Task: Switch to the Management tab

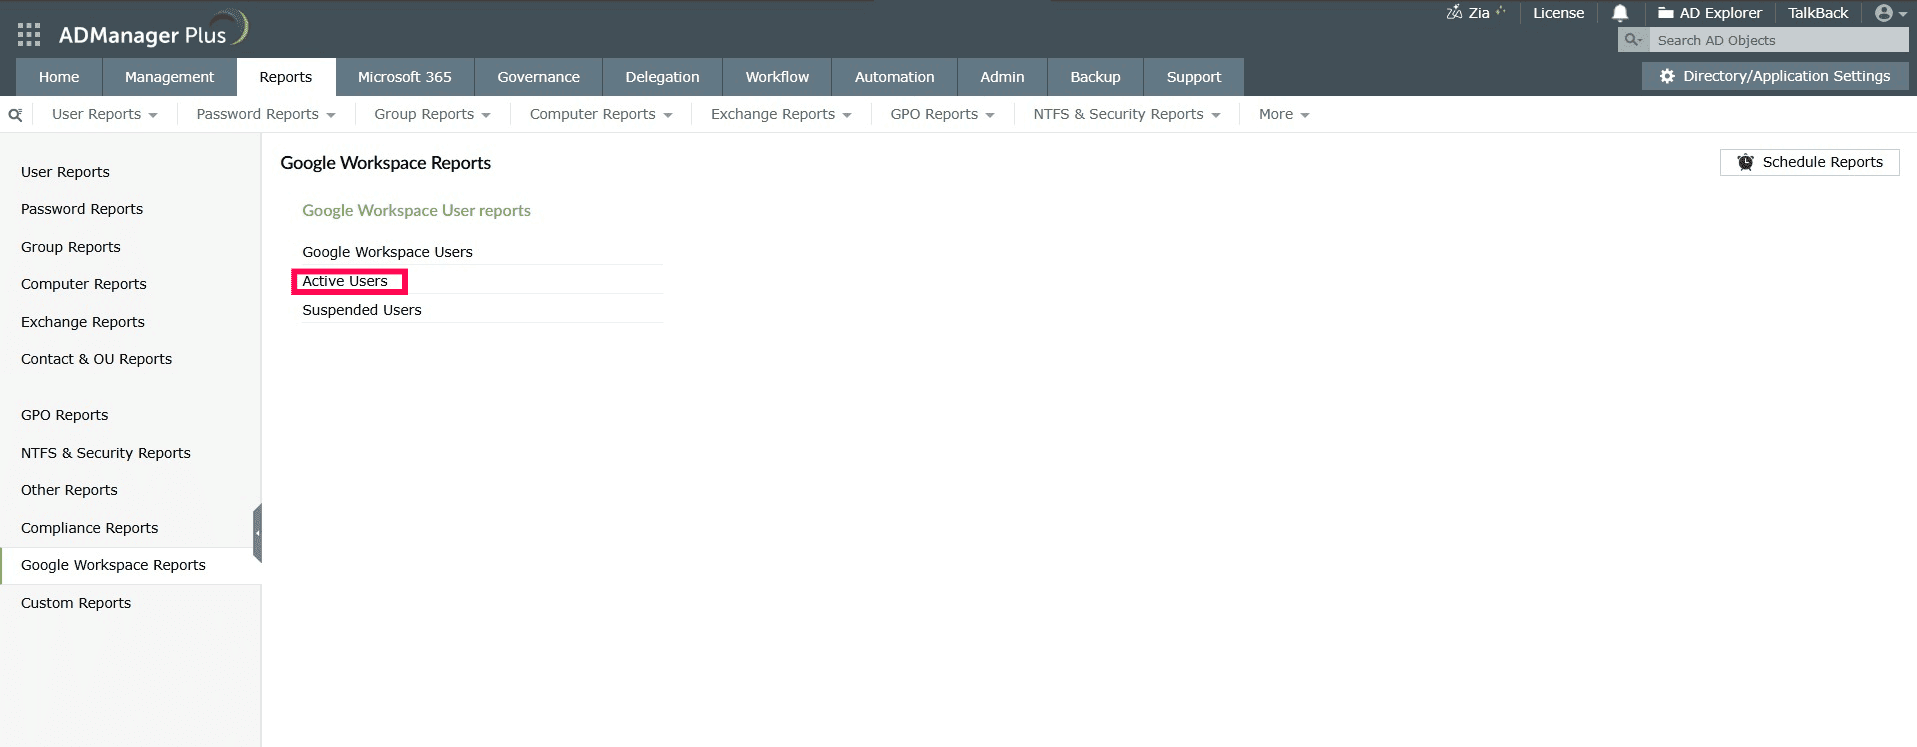Action: 169,77
